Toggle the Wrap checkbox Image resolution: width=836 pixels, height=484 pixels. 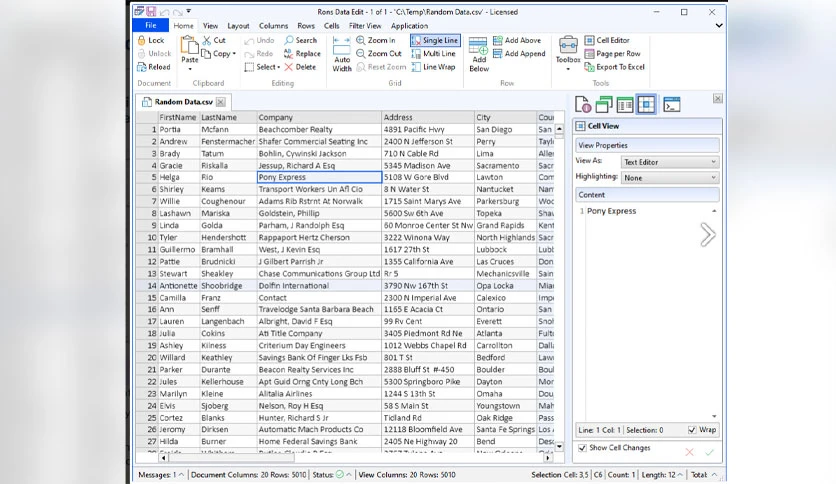[692, 430]
